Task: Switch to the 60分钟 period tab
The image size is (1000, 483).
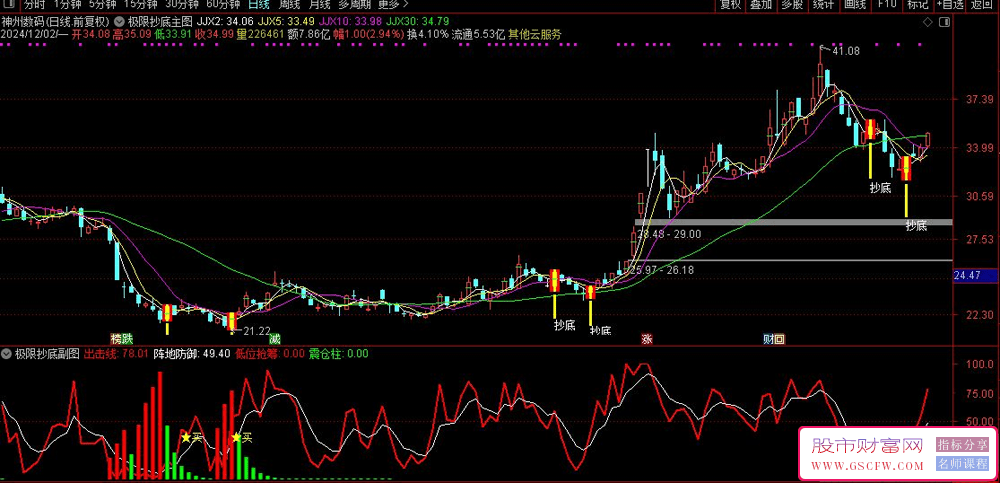Action: tap(222, 5)
